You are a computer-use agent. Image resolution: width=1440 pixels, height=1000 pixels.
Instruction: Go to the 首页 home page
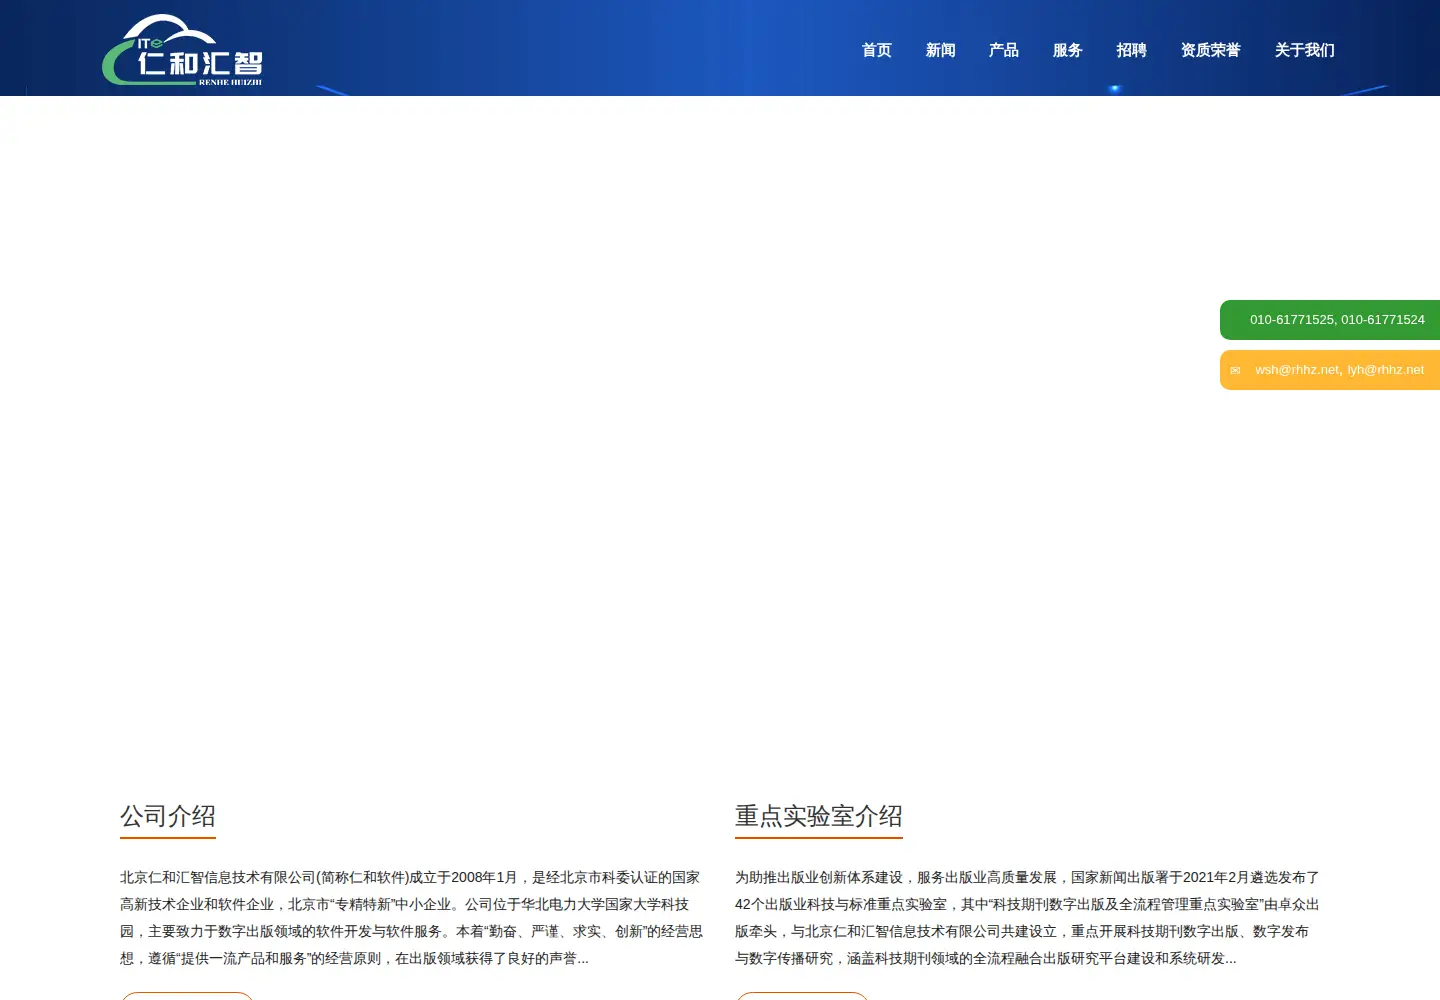point(877,50)
